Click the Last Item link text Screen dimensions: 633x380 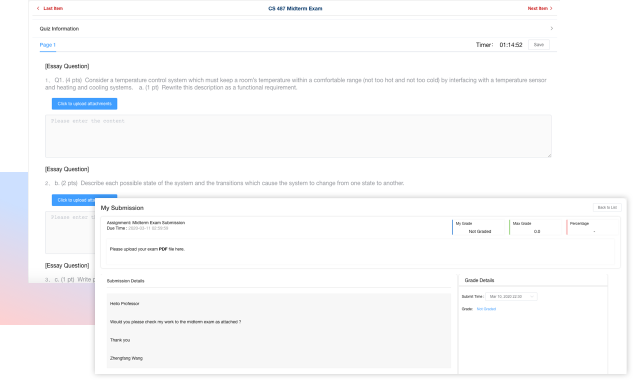click(x=53, y=8)
